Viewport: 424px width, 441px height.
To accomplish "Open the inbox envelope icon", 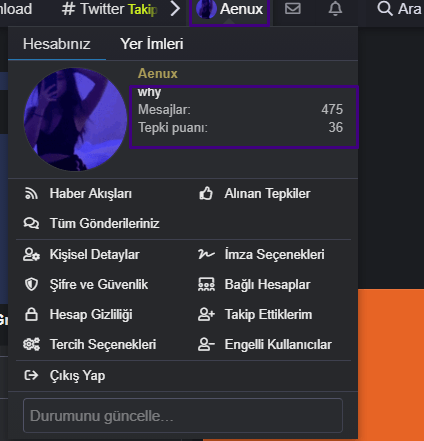I will pos(293,9).
